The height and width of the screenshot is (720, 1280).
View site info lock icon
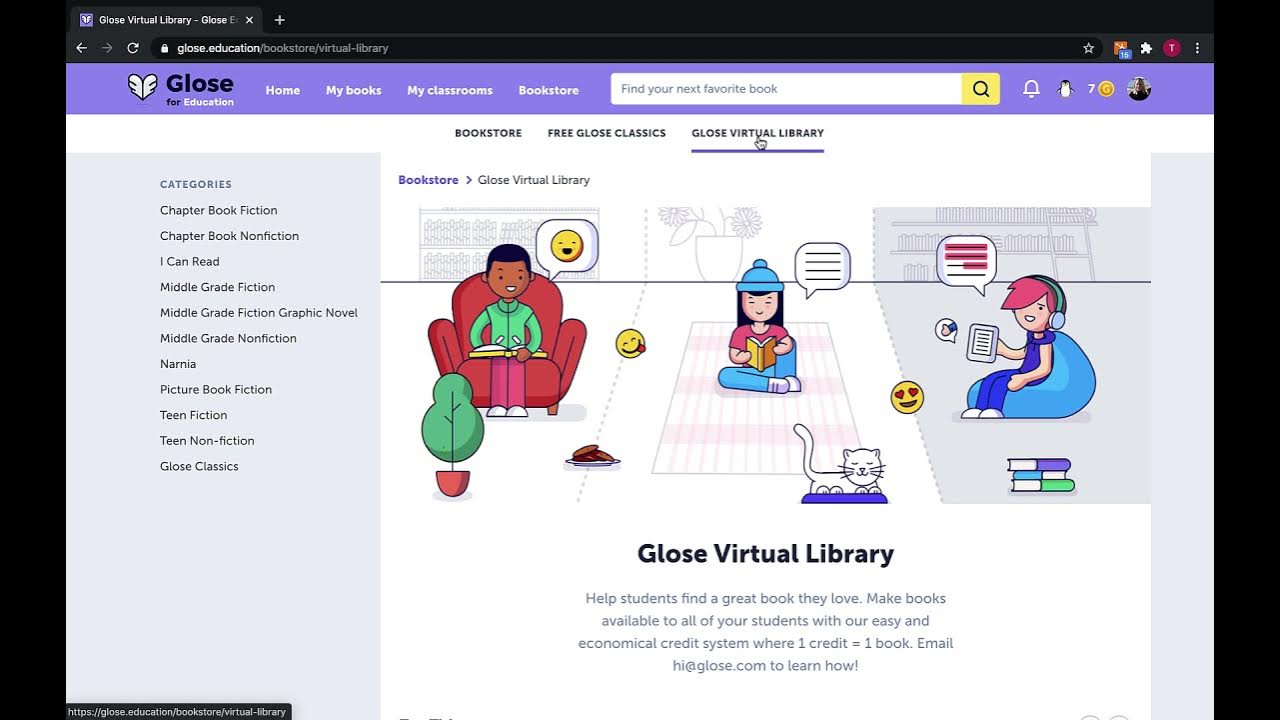click(x=164, y=48)
